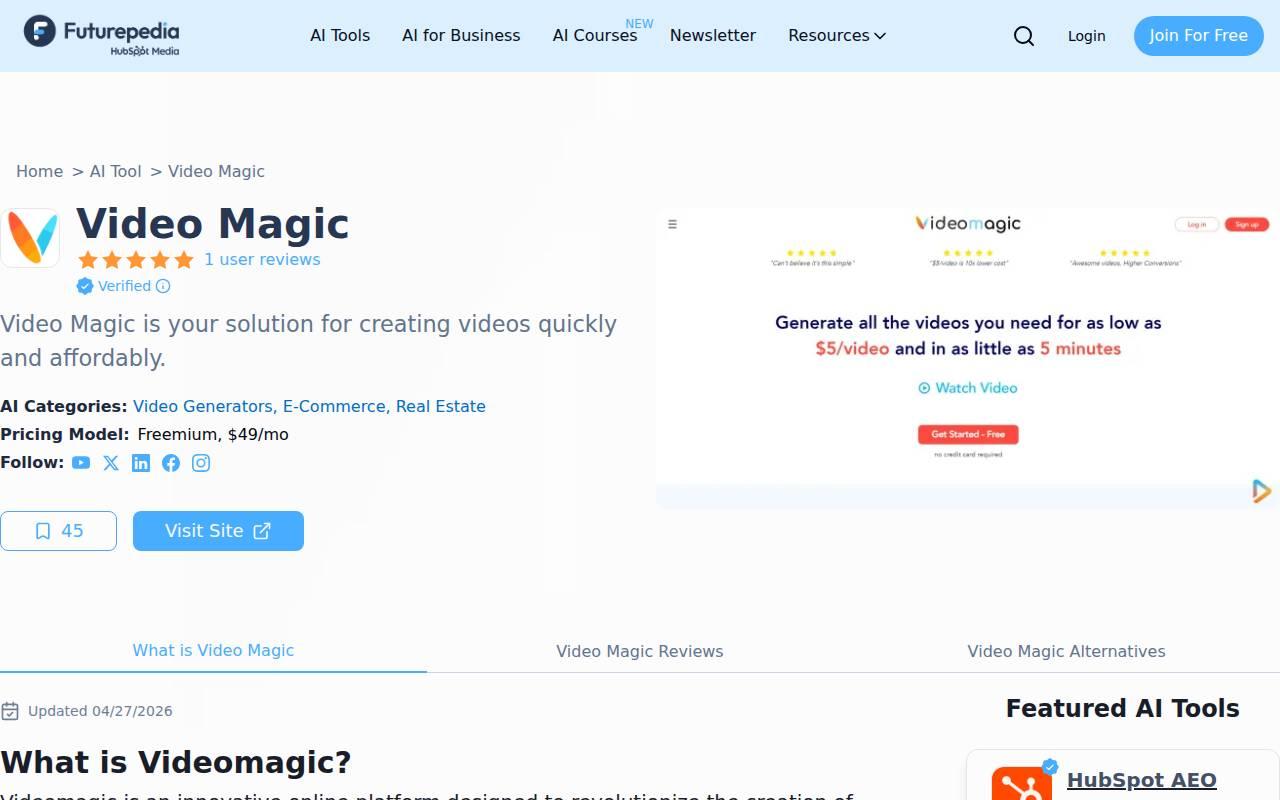This screenshot has width=1280, height=800.
Task: Click the Join For Free button
Action: pos(1198,36)
